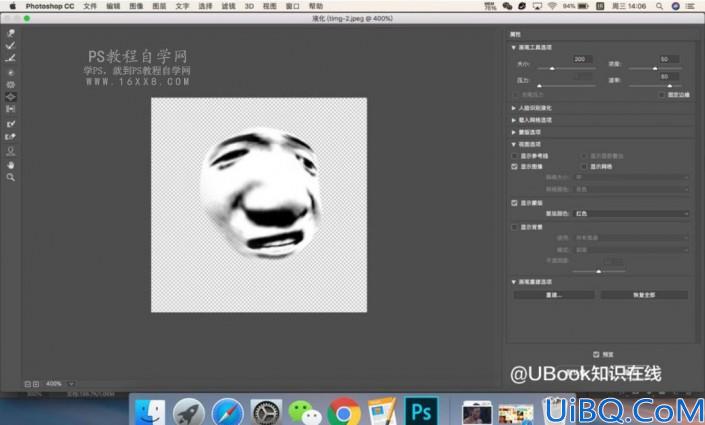This screenshot has width=705, height=425.
Task: Click the density field showing 50
Action: (669, 59)
